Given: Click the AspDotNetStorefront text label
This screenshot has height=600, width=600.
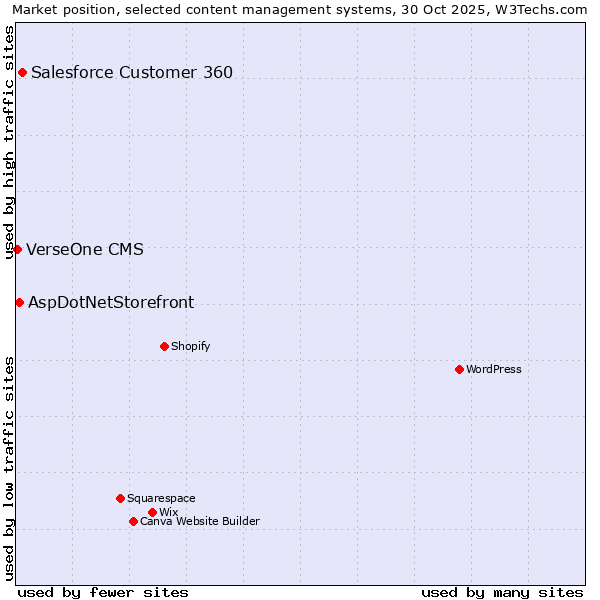Looking at the screenshot, I should tap(111, 302).
